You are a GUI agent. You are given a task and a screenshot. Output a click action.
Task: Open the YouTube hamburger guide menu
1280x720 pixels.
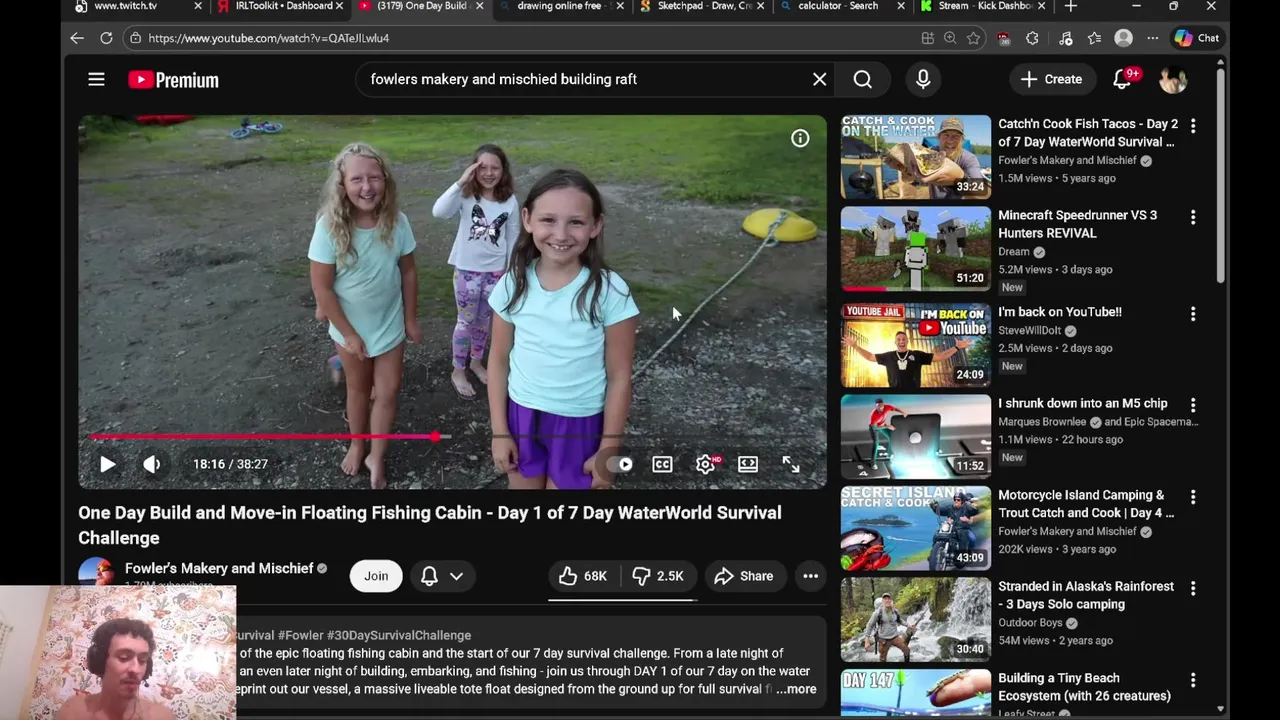pyautogui.click(x=96, y=79)
